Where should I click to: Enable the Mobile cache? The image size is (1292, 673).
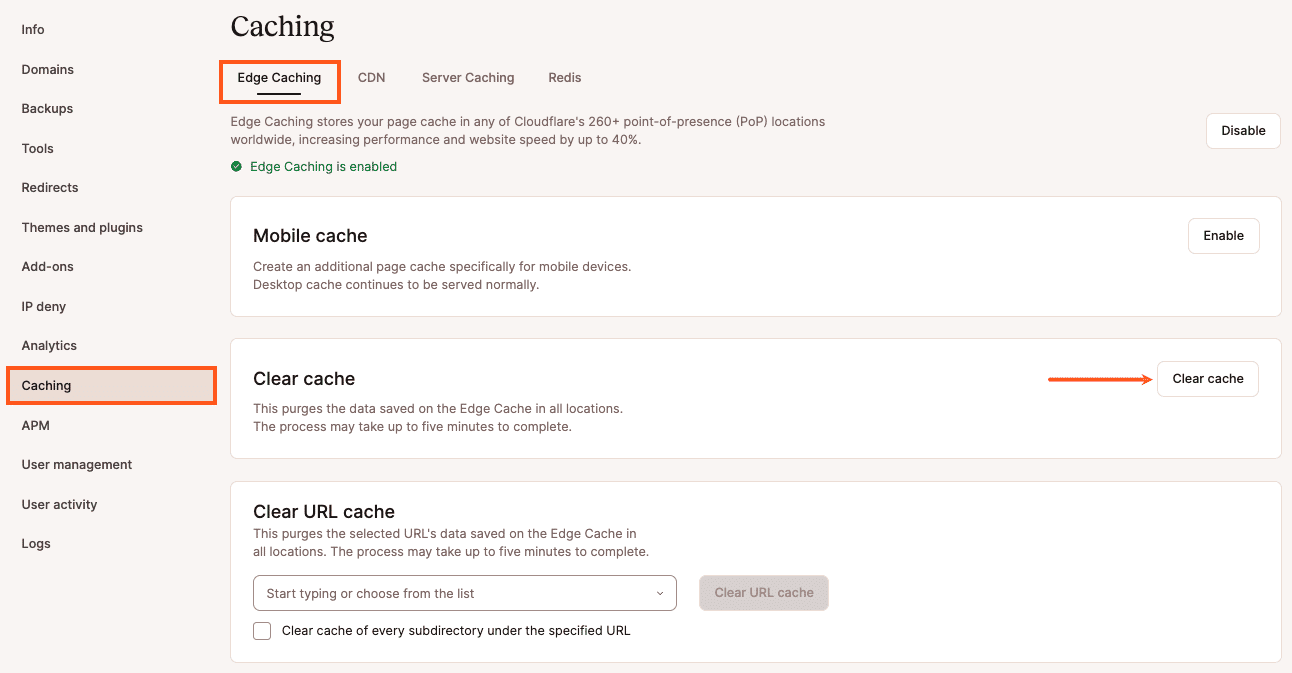coord(1223,236)
